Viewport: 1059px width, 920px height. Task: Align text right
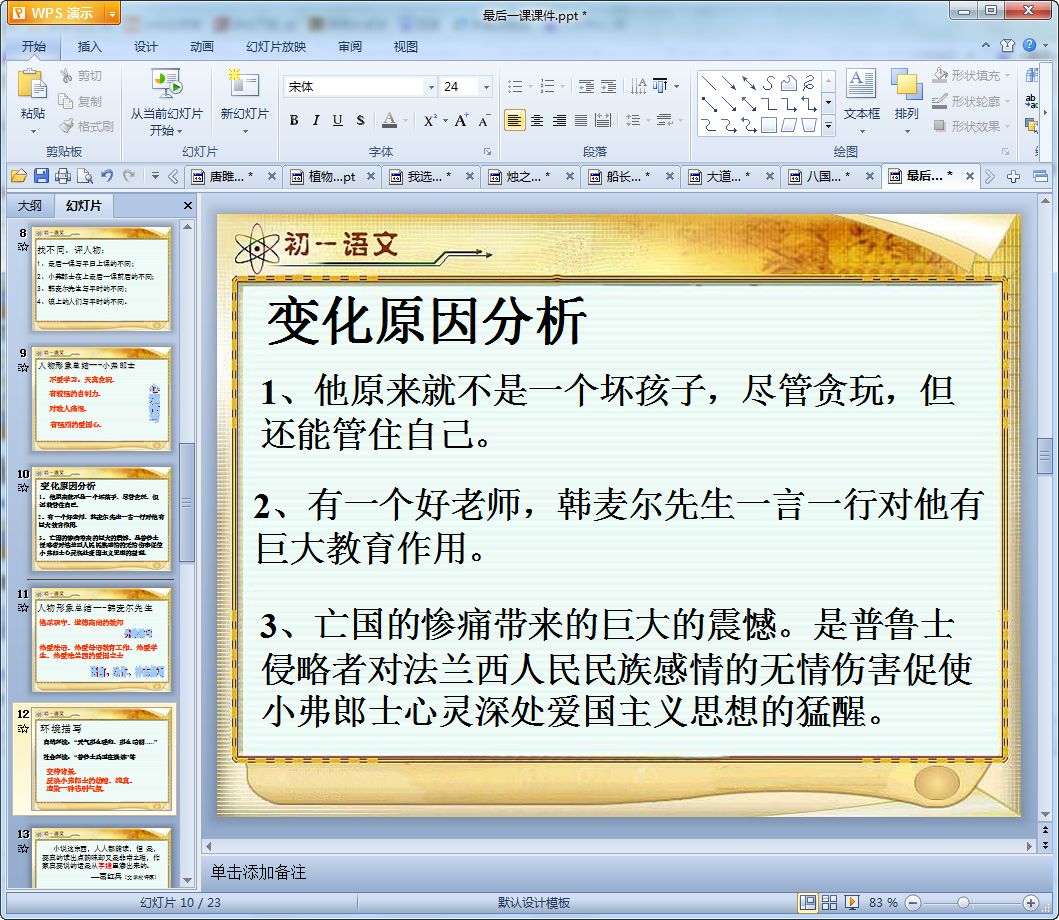coord(559,120)
